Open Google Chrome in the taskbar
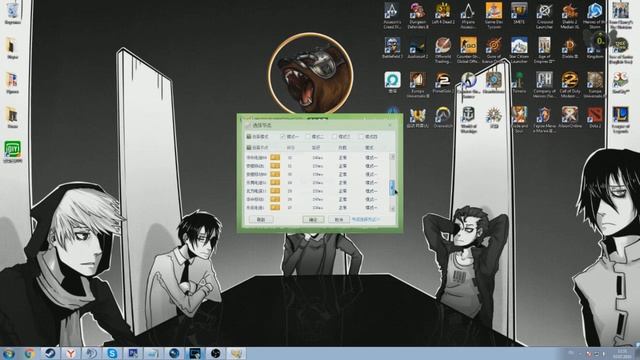Viewport: 640px width, 360px height. [x=29, y=353]
